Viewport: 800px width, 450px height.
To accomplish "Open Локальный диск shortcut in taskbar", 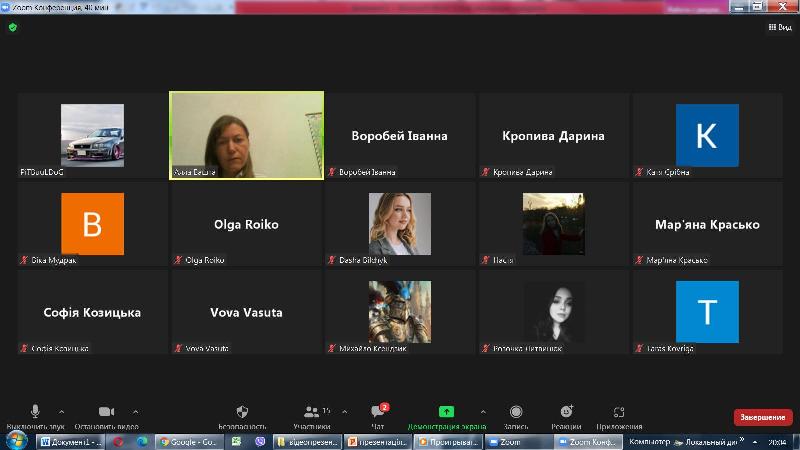I will pyautogui.click(x=706, y=442).
